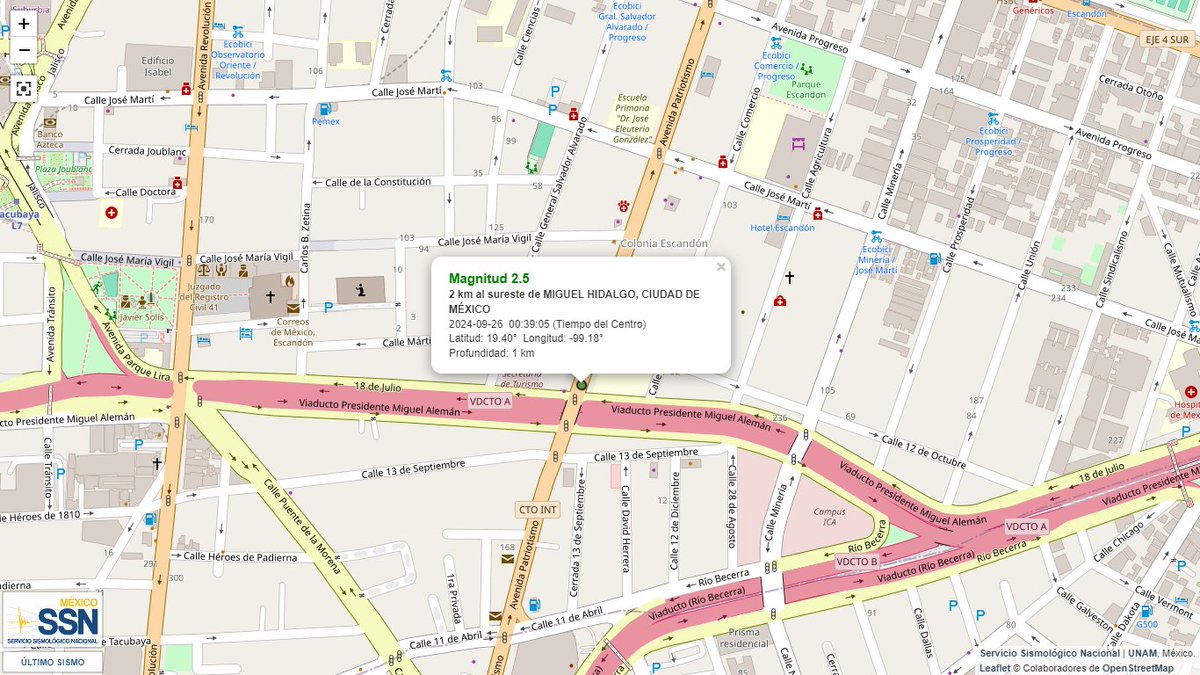Viewport: 1200px width, 675px height.
Task: Click the Pemex fuel station icon
Action: [x=324, y=108]
